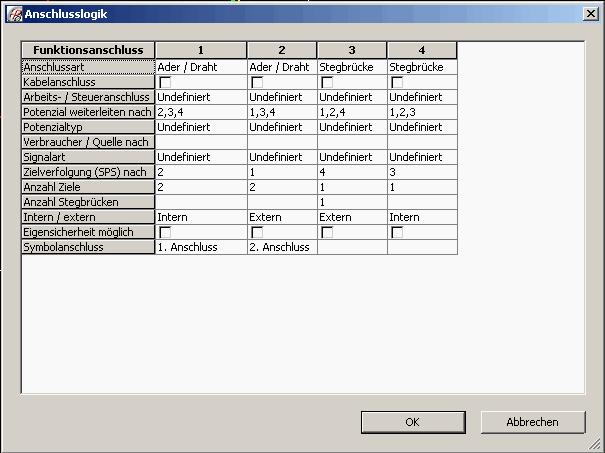605x453 pixels.
Task: Open Anschlussart Stegbrücke cell of connection 4
Action: [x=422, y=67]
